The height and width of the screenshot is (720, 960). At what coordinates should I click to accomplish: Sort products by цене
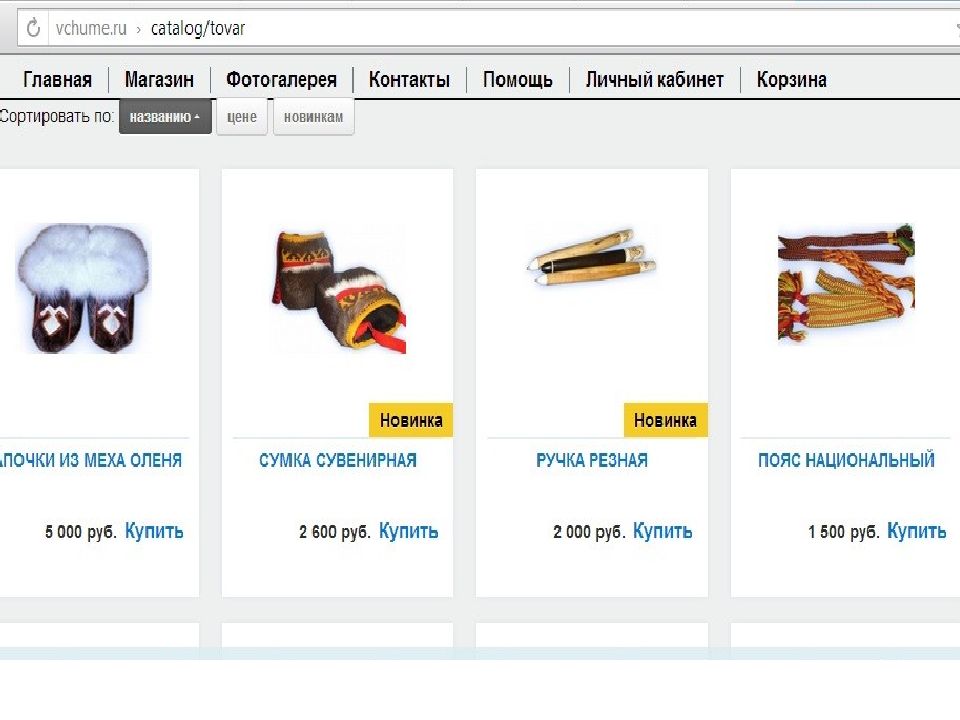pos(242,116)
